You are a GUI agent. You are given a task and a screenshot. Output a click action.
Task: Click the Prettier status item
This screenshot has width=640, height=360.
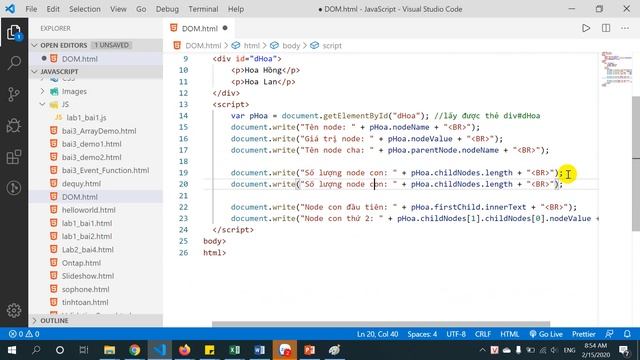coord(584,334)
